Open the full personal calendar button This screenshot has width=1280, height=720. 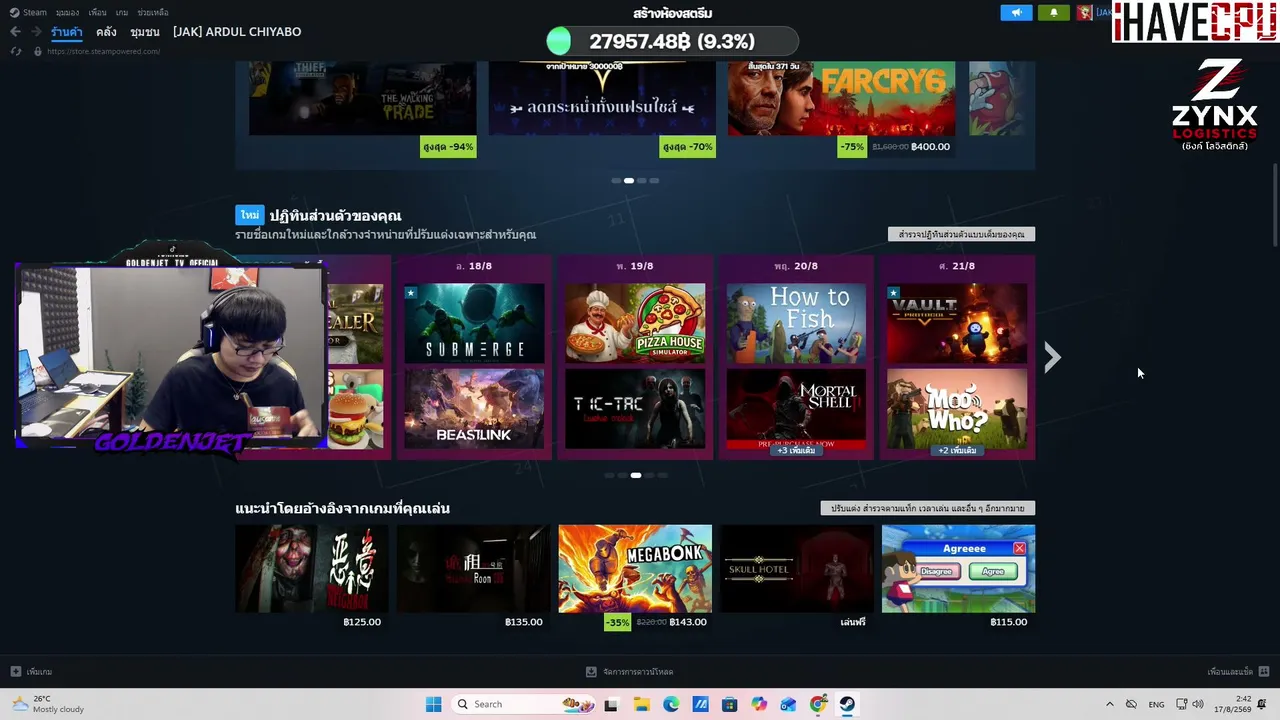(961, 234)
